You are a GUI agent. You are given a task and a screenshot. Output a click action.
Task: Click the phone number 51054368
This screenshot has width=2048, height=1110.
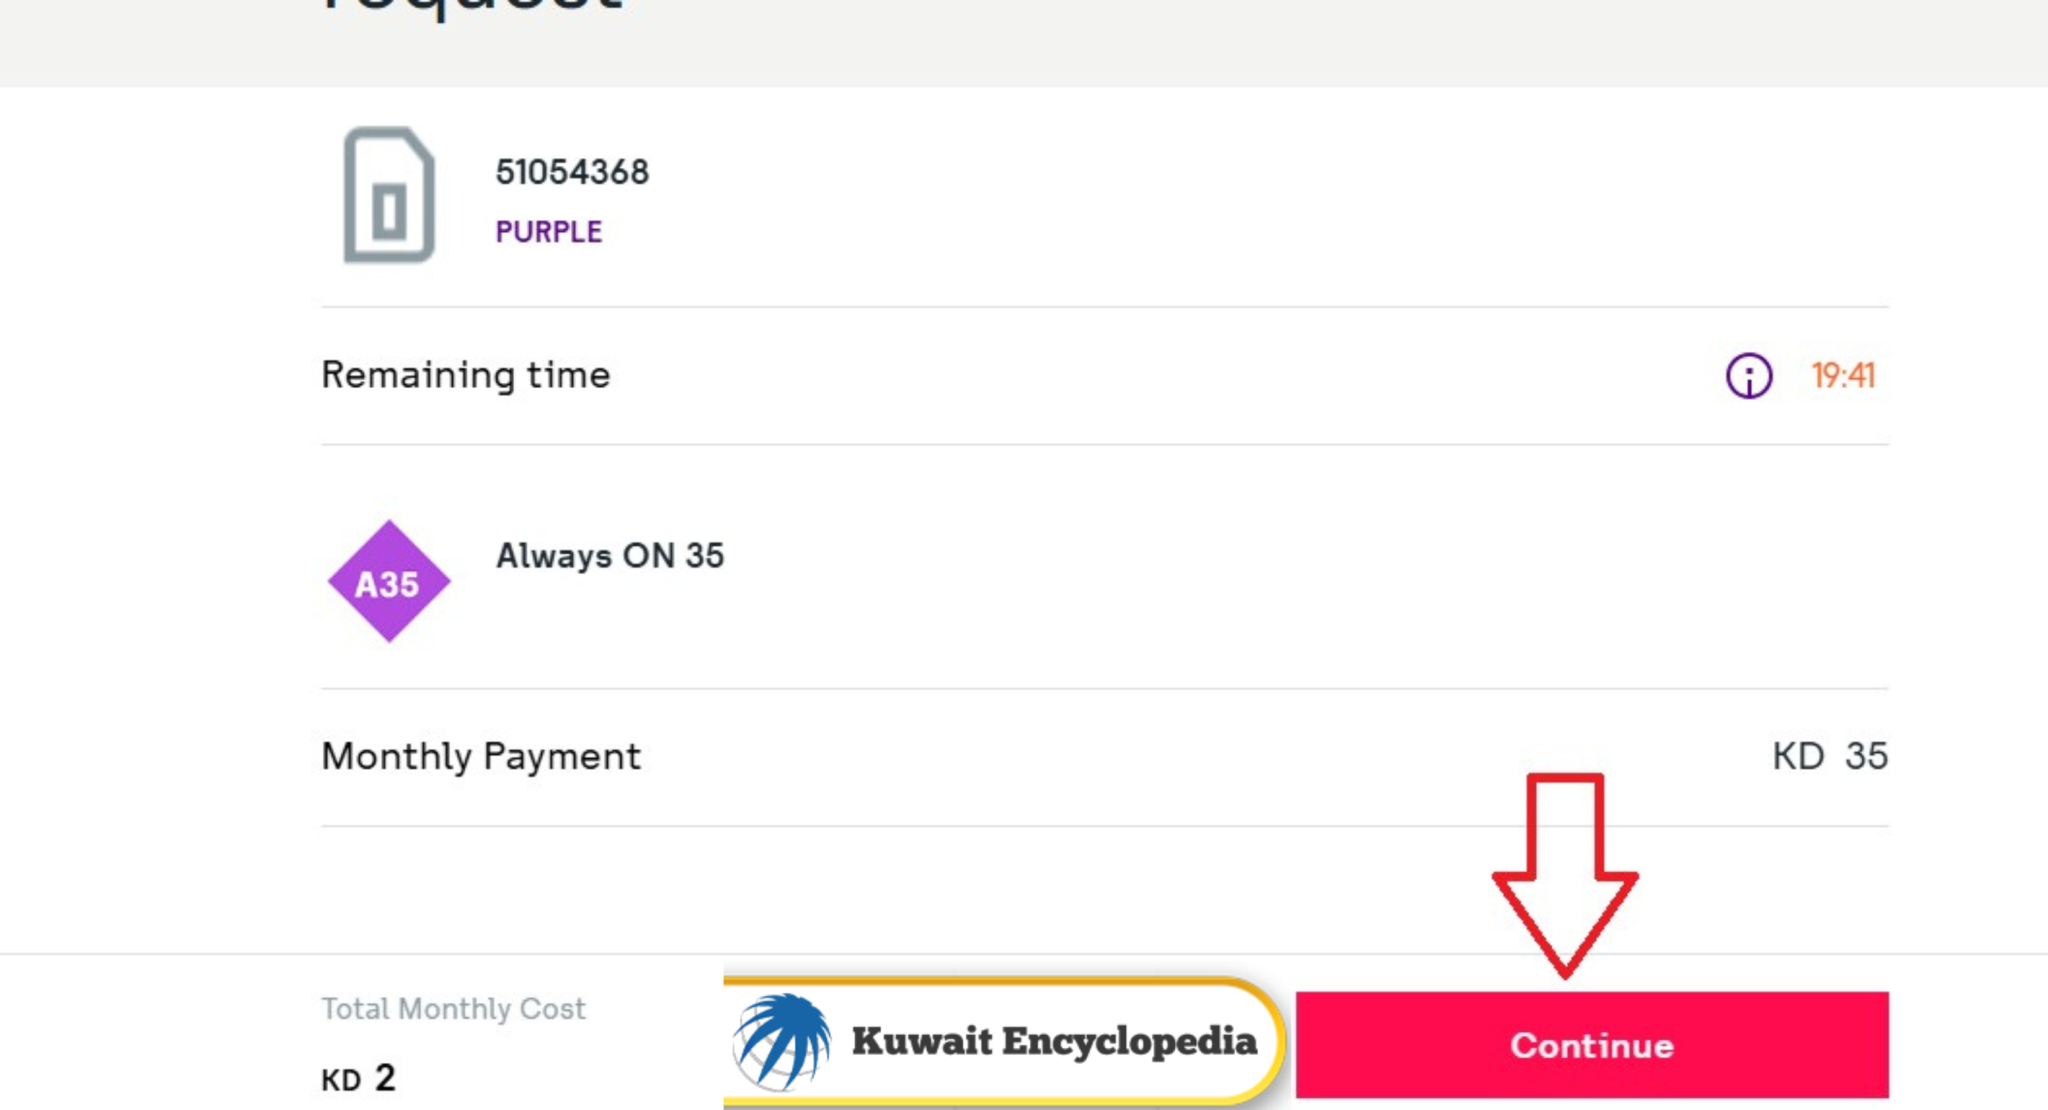click(x=572, y=171)
